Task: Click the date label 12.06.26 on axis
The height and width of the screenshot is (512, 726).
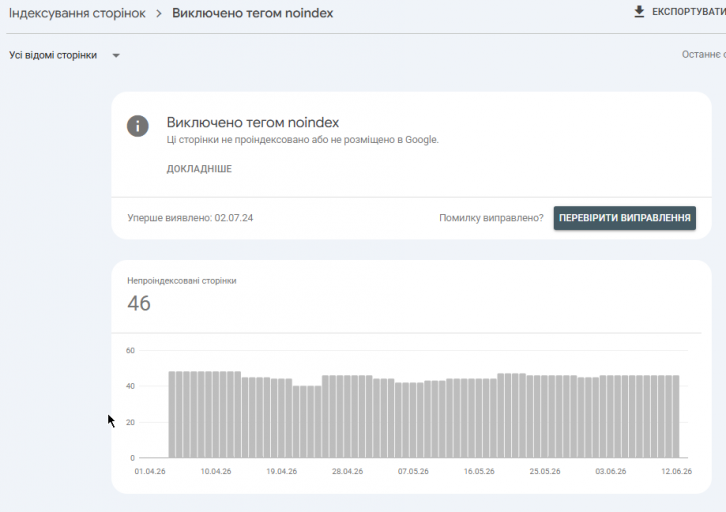Action: point(676,471)
